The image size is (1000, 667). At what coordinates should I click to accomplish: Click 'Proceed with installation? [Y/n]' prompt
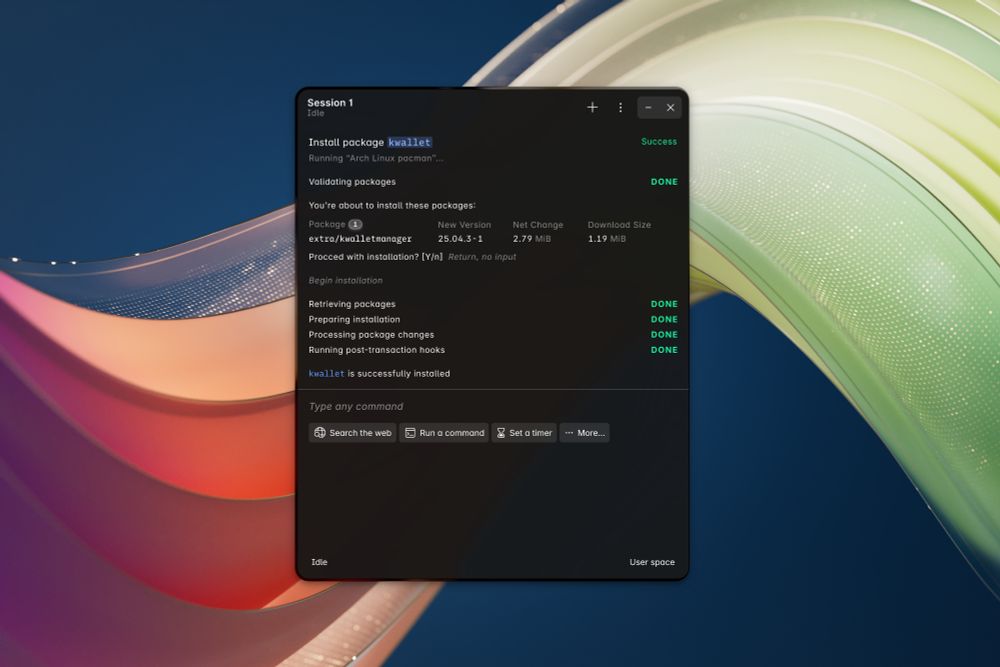(x=376, y=257)
